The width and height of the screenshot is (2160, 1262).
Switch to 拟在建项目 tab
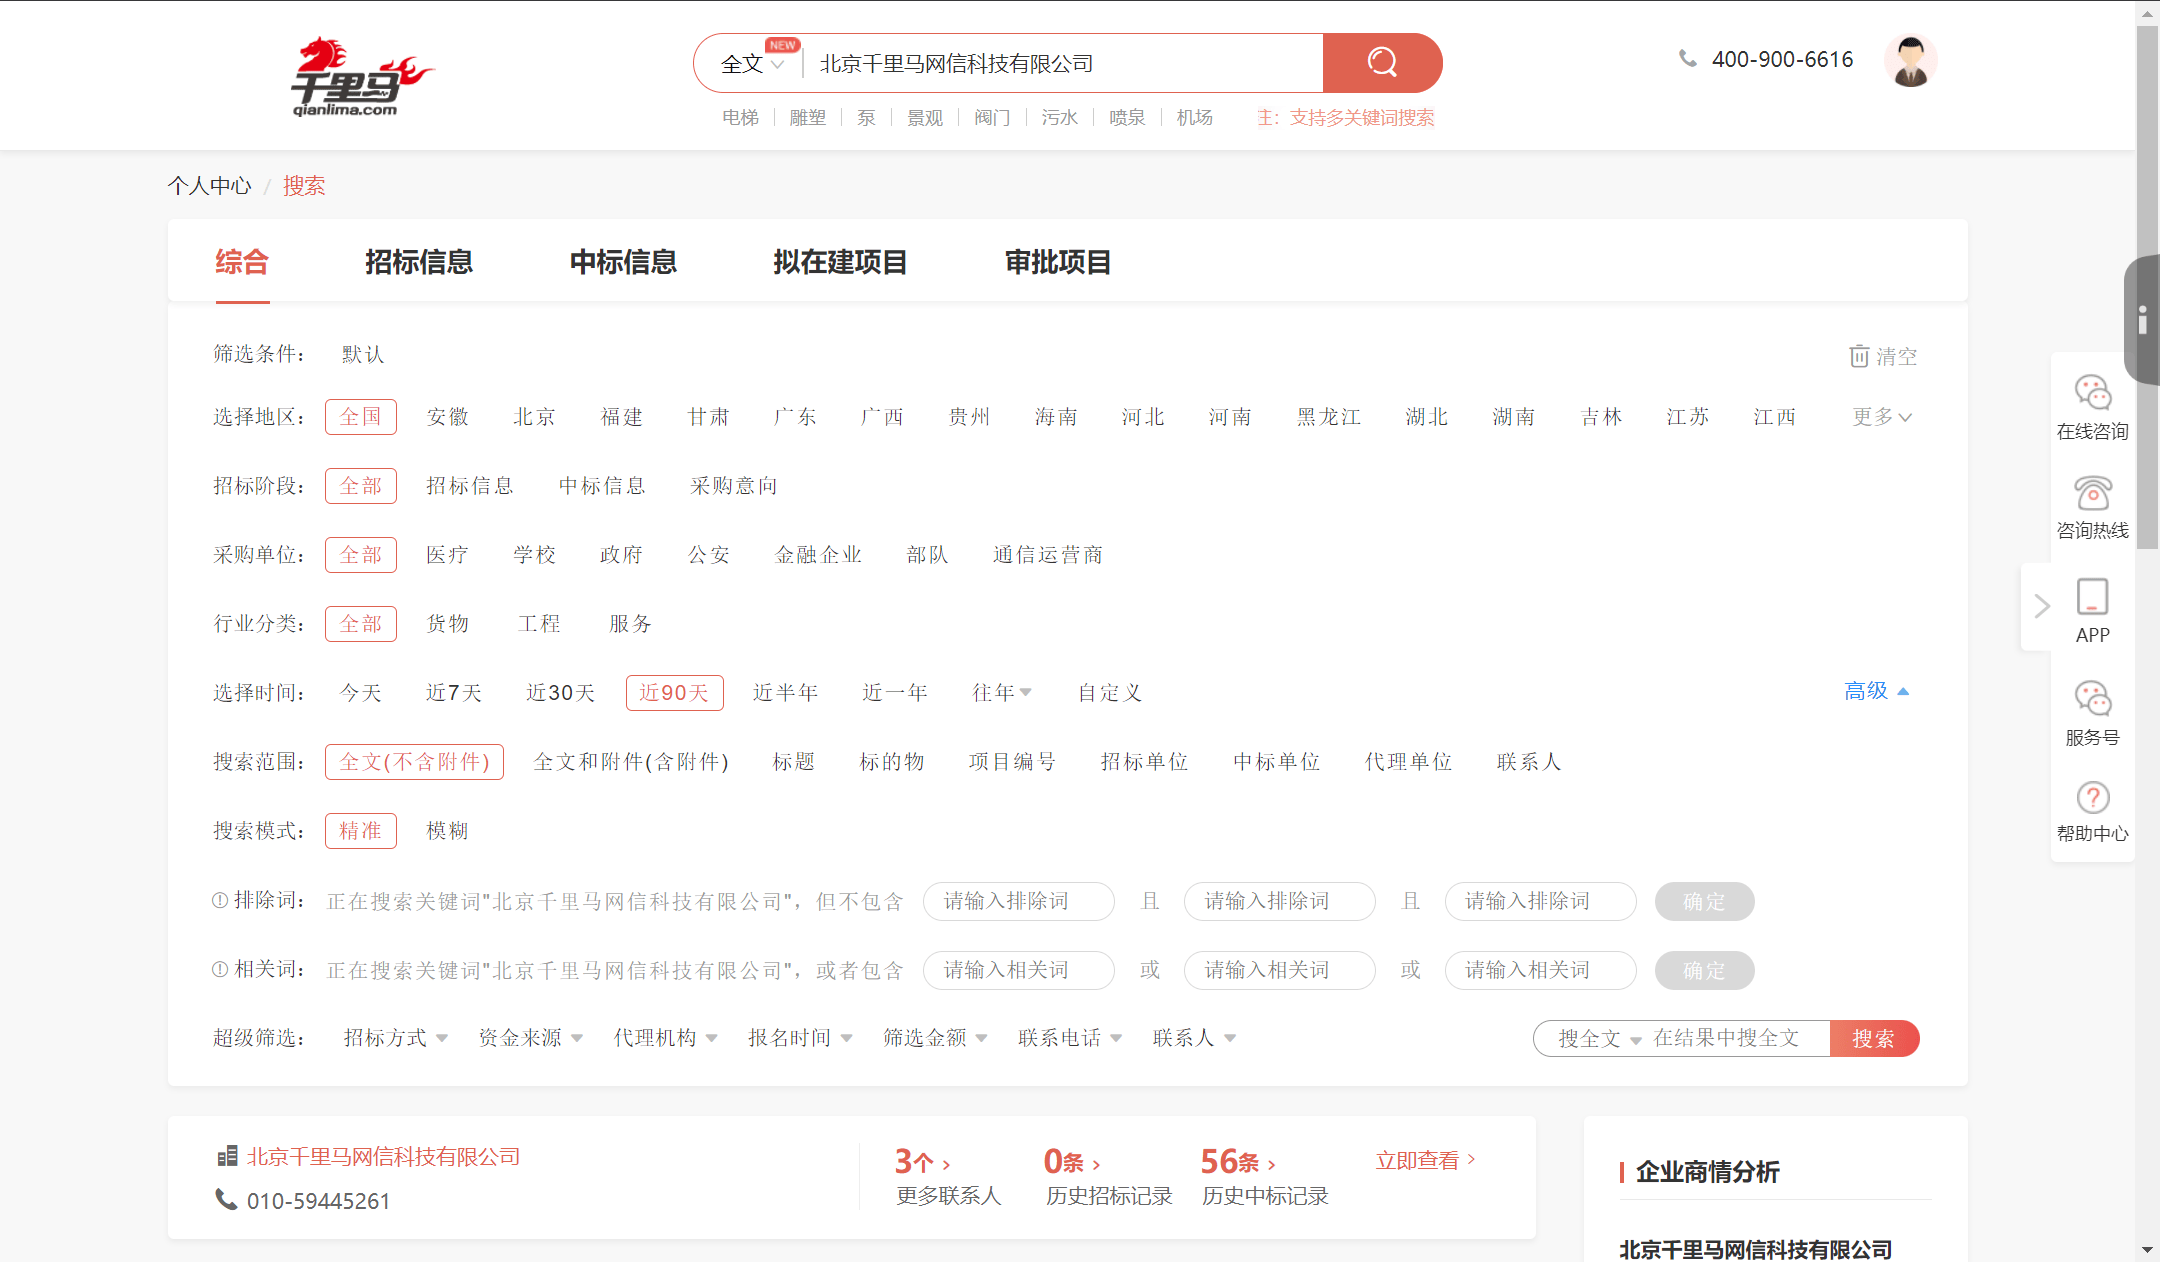(x=840, y=262)
